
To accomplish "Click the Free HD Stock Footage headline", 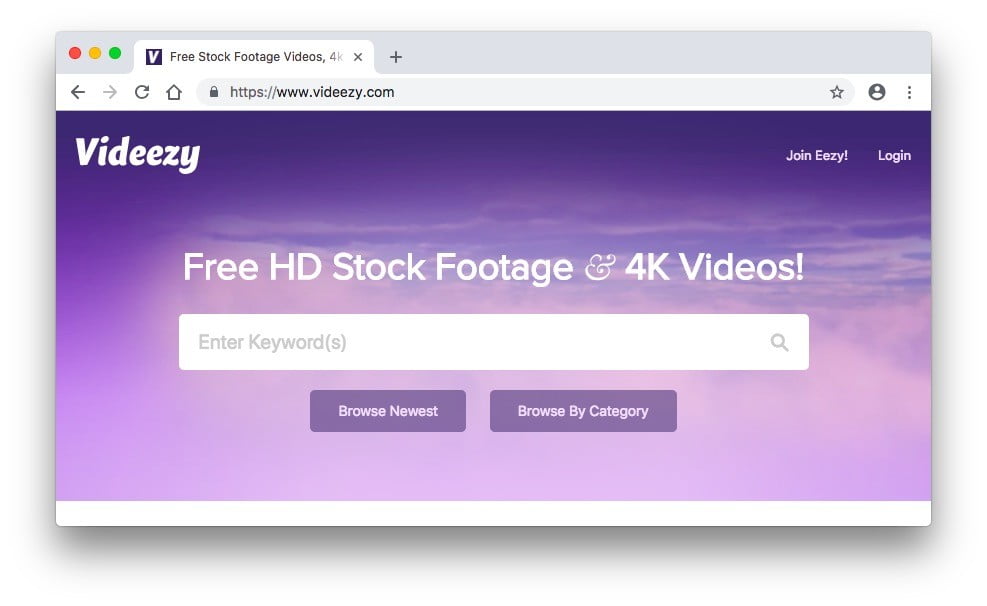I will click(494, 267).
